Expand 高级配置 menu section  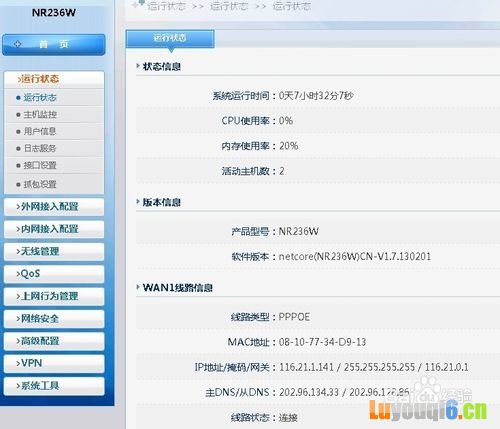point(54,341)
